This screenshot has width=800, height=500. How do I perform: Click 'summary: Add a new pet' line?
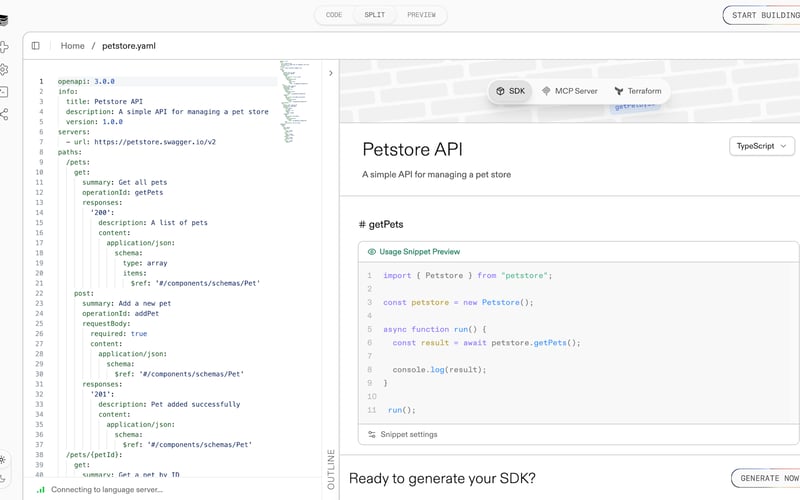point(127,303)
